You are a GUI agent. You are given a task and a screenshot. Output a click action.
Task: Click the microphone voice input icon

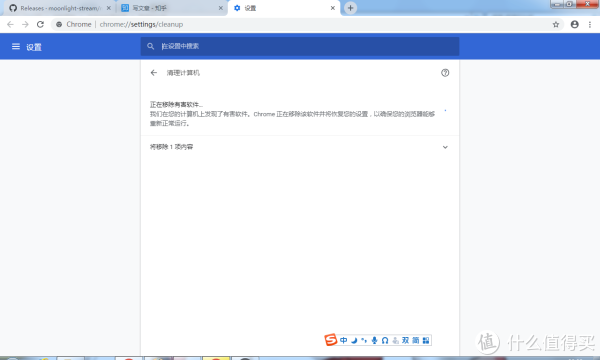375,340
